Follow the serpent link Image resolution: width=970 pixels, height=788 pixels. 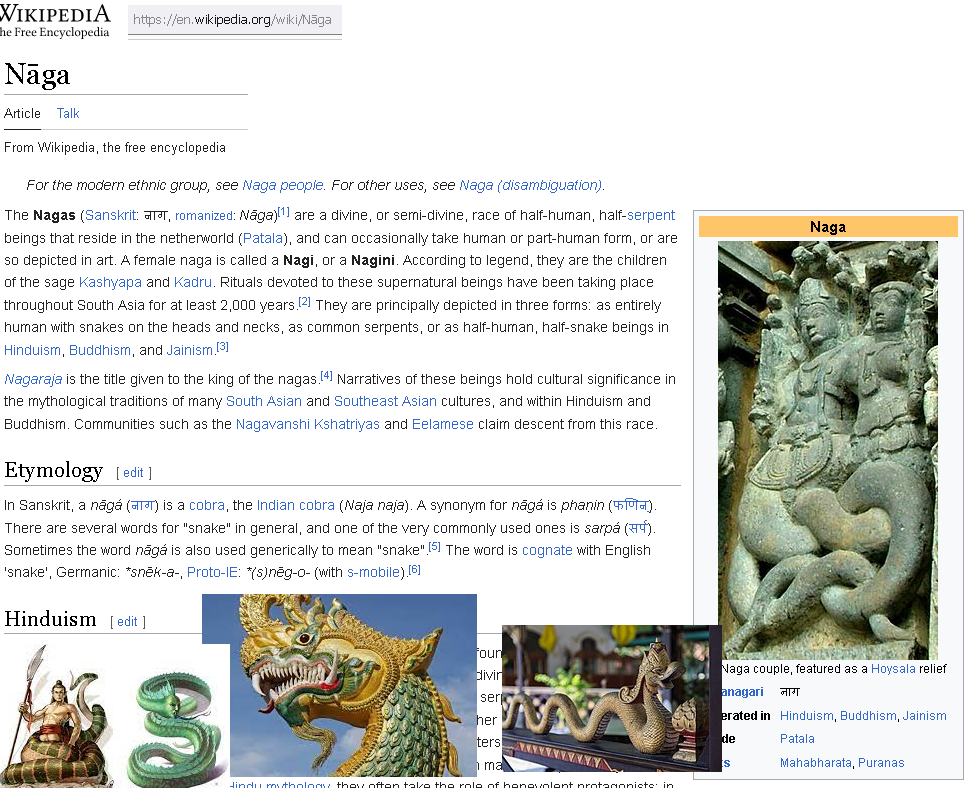click(x=651, y=215)
